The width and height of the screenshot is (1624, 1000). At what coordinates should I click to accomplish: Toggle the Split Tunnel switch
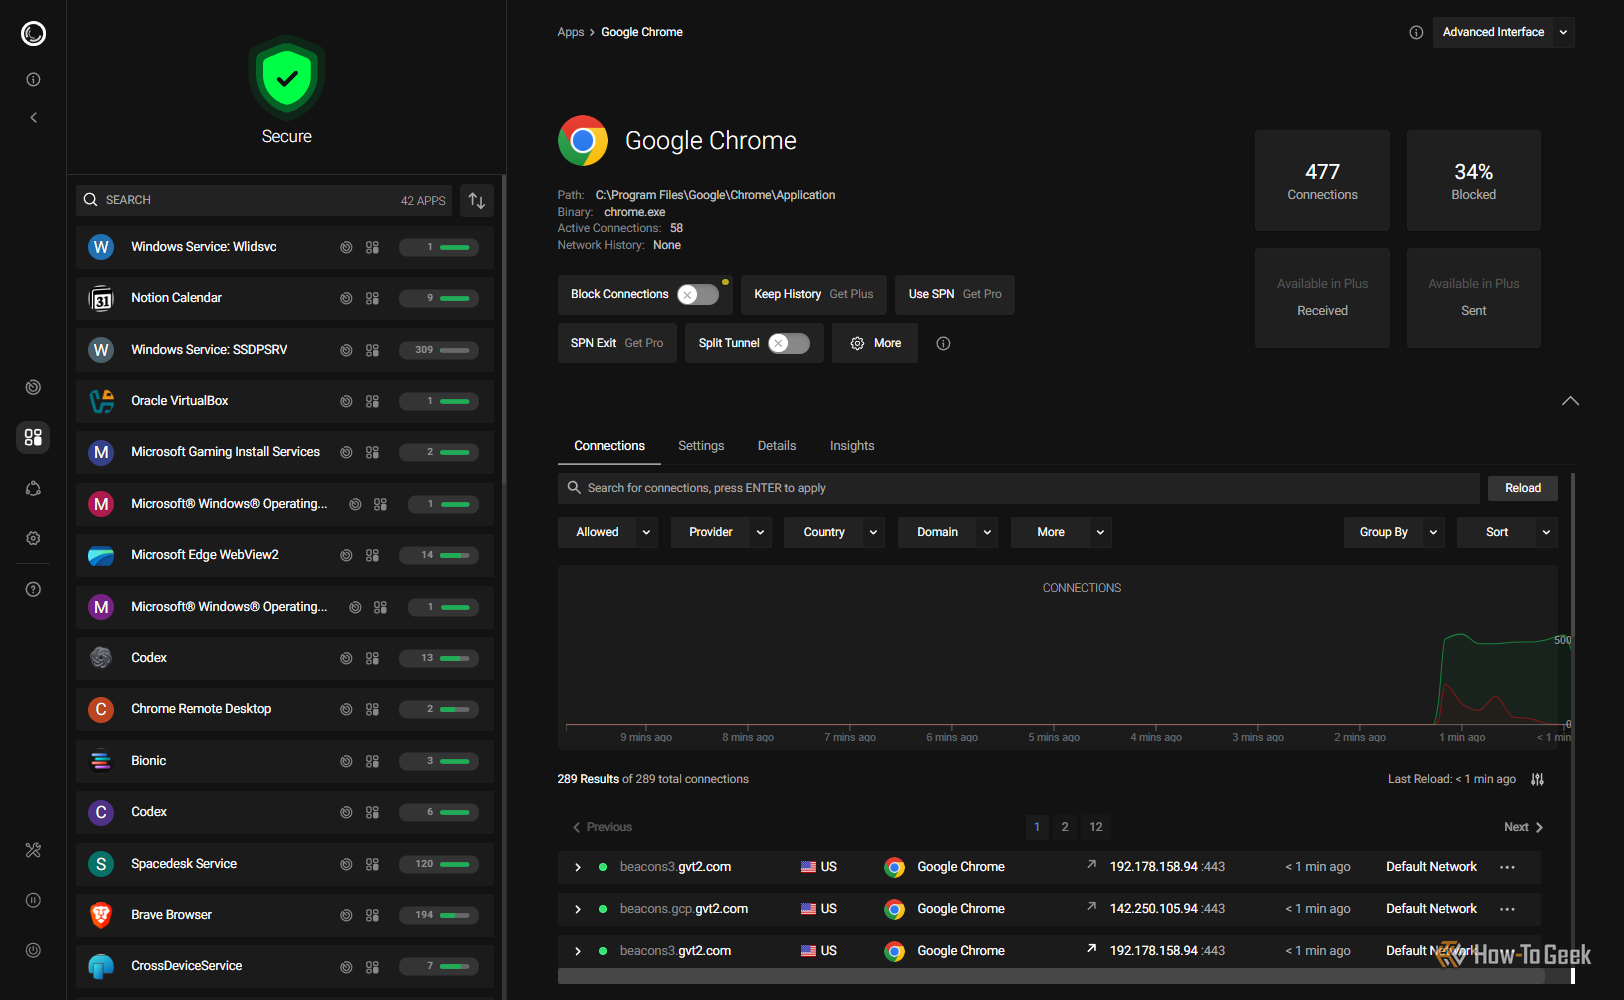[x=789, y=343]
